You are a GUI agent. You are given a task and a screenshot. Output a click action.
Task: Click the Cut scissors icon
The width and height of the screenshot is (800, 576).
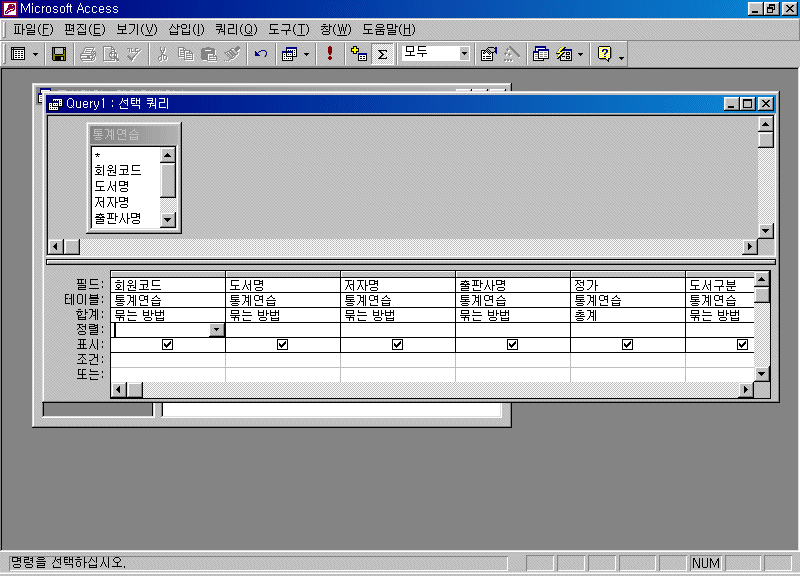click(163, 54)
